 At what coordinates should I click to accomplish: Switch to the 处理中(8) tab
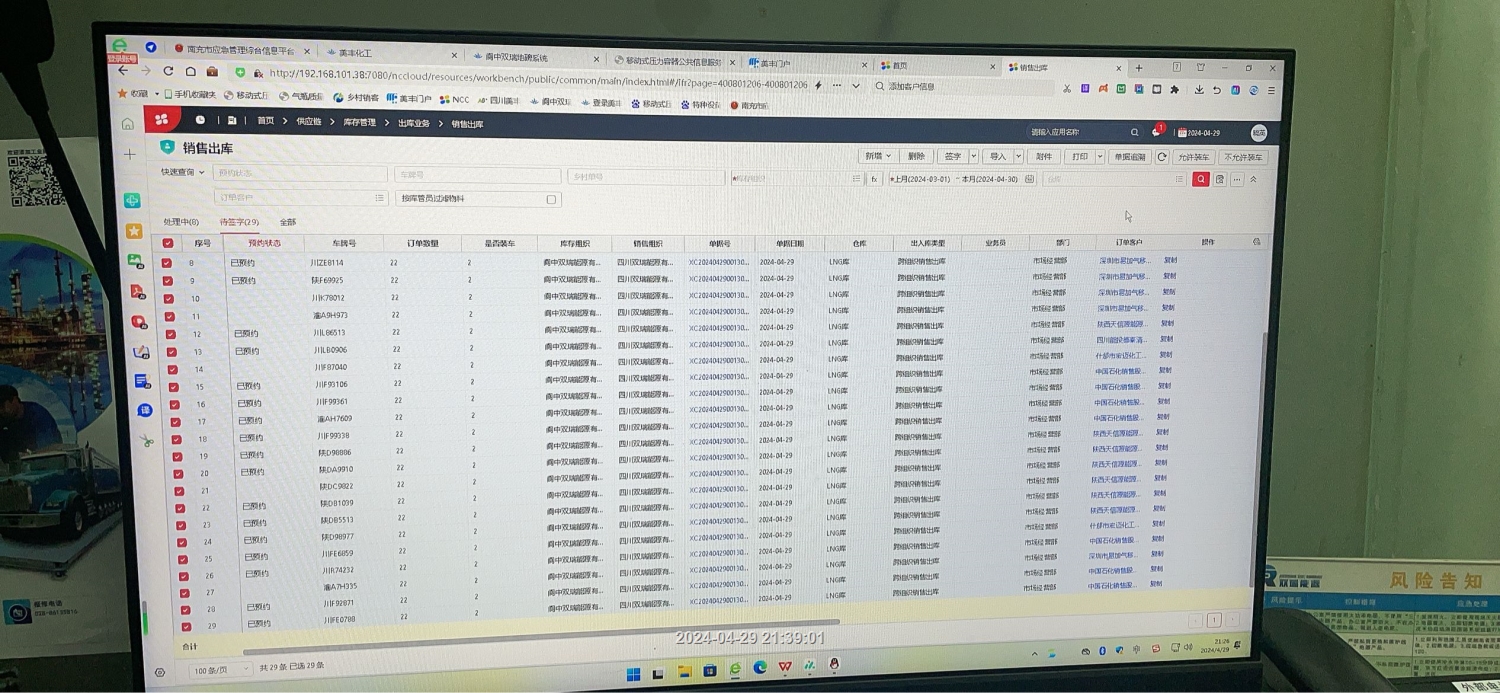181,222
